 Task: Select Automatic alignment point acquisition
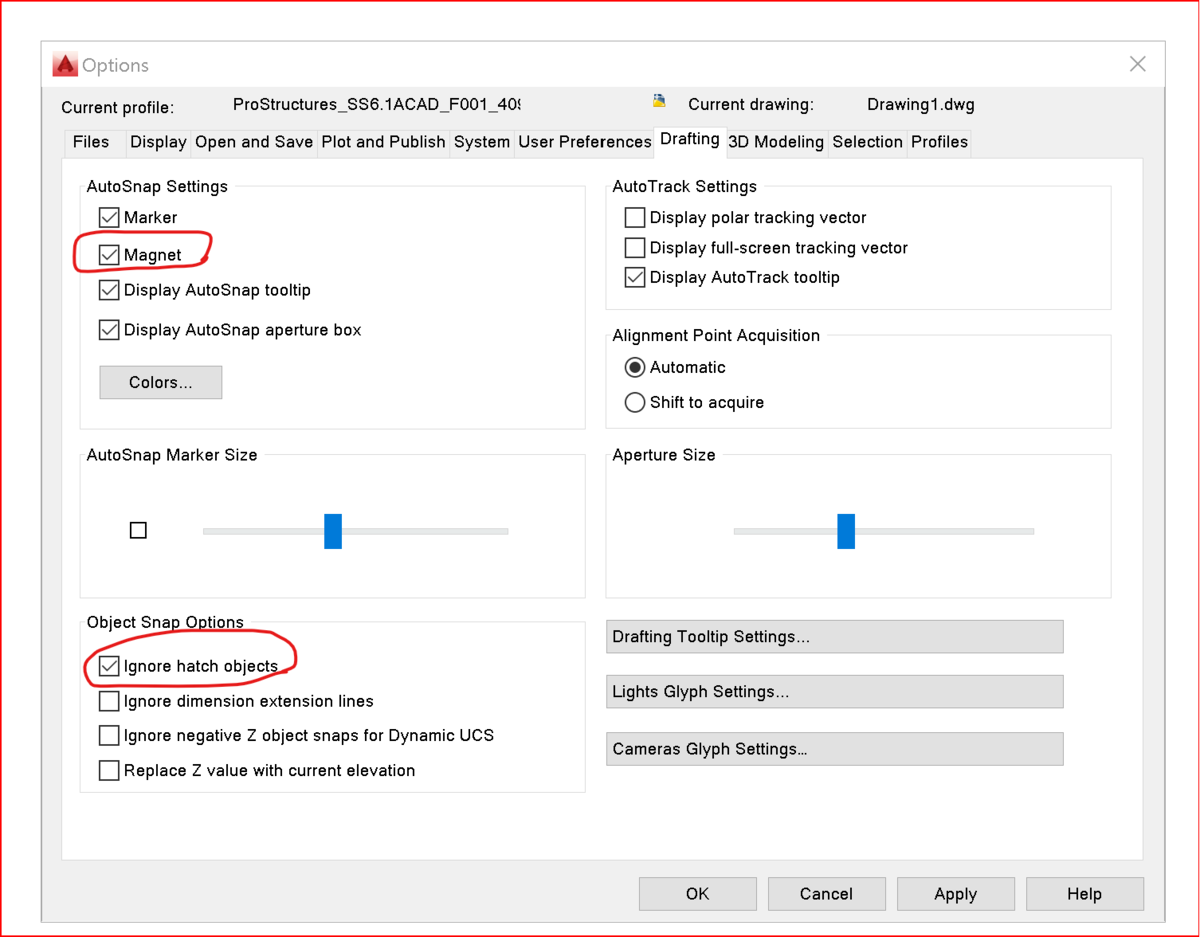tap(635, 367)
